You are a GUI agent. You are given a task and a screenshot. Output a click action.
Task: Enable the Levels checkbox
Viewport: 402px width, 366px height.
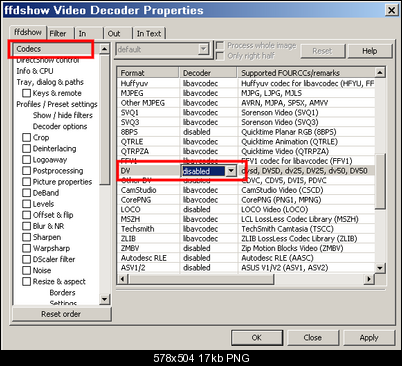[26, 204]
